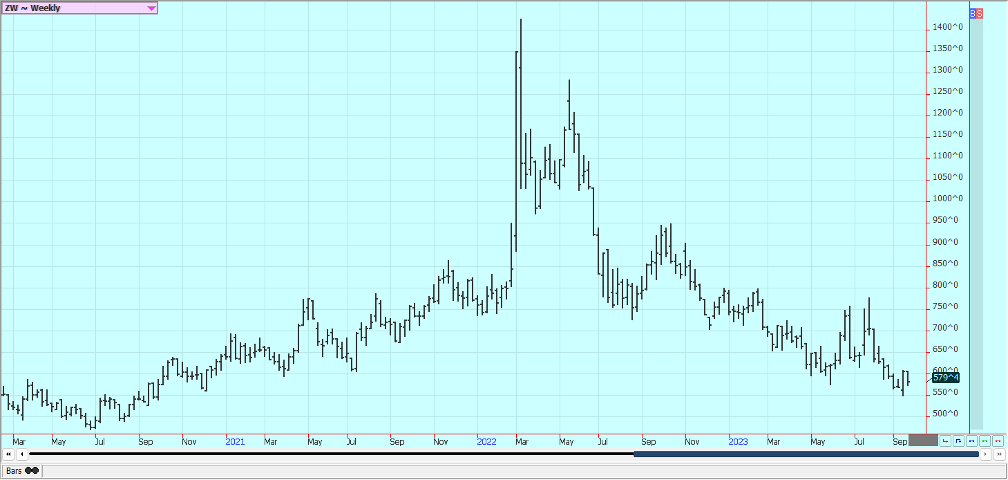This screenshot has width=1008, height=480.
Task: Click the Mar label right after 2021
Action: coord(271,442)
